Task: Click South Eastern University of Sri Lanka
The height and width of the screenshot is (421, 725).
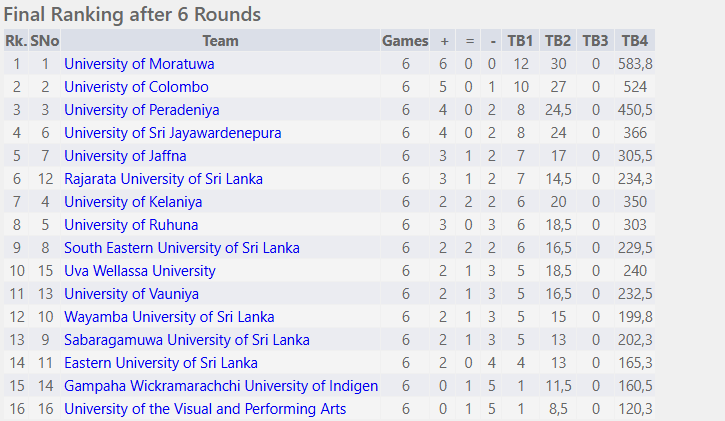Action: [182, 248]
